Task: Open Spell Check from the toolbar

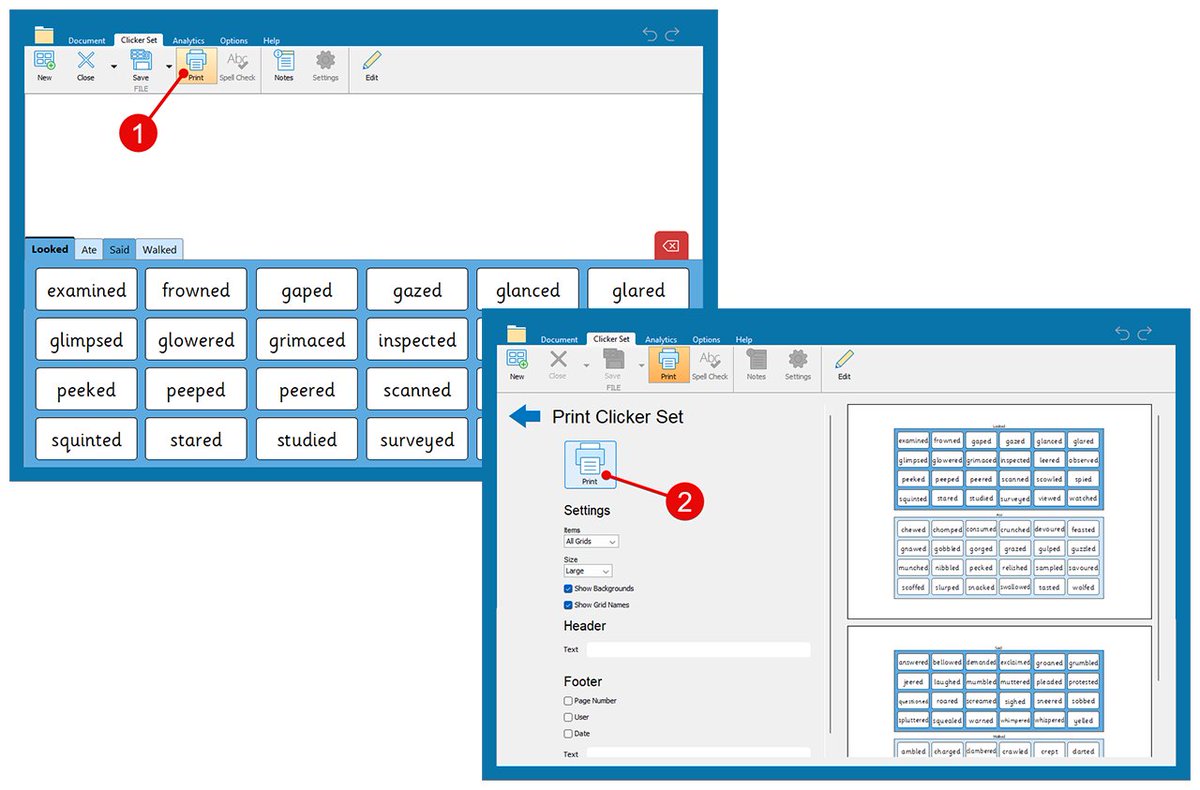Action: click(237, 62)
